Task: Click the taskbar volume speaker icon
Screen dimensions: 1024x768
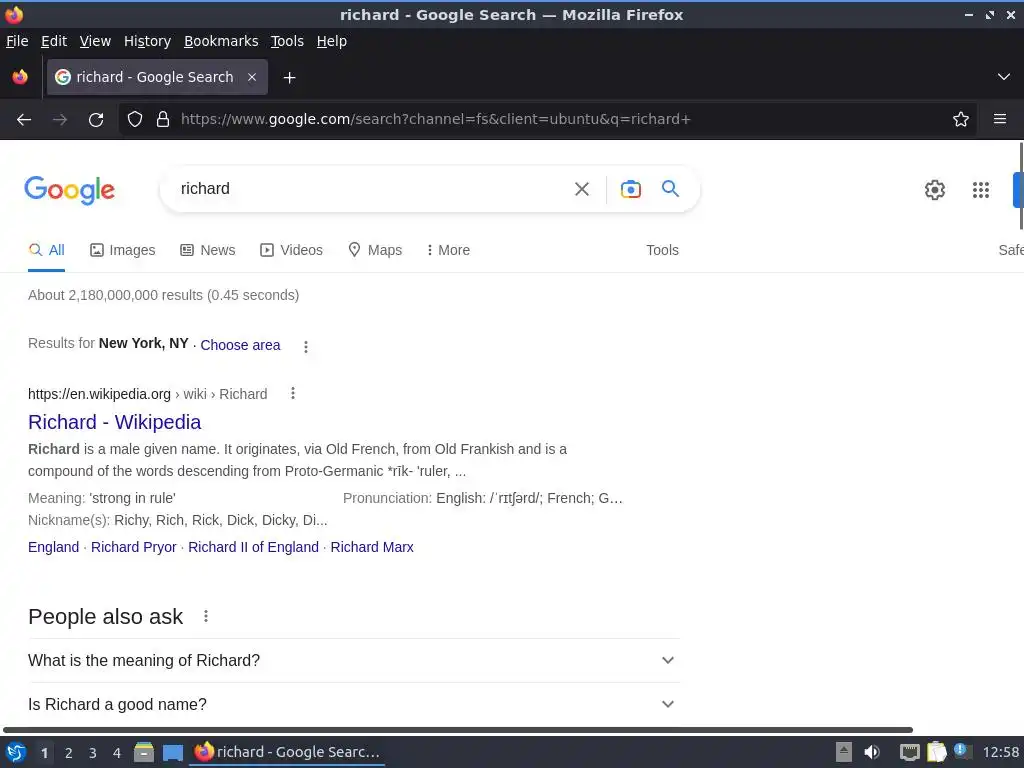Action: (872, 752)
